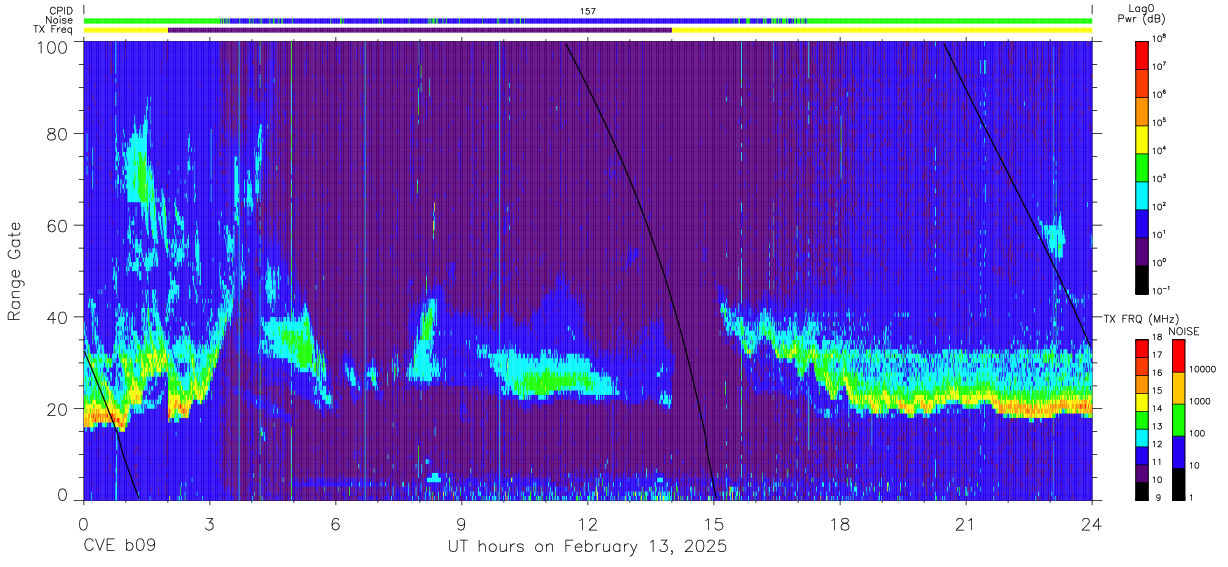Image resolution: width=1228 pixels, height=567 pixels.
Task: Click the 'Range Gate' y-axis label
Action: 16,272
